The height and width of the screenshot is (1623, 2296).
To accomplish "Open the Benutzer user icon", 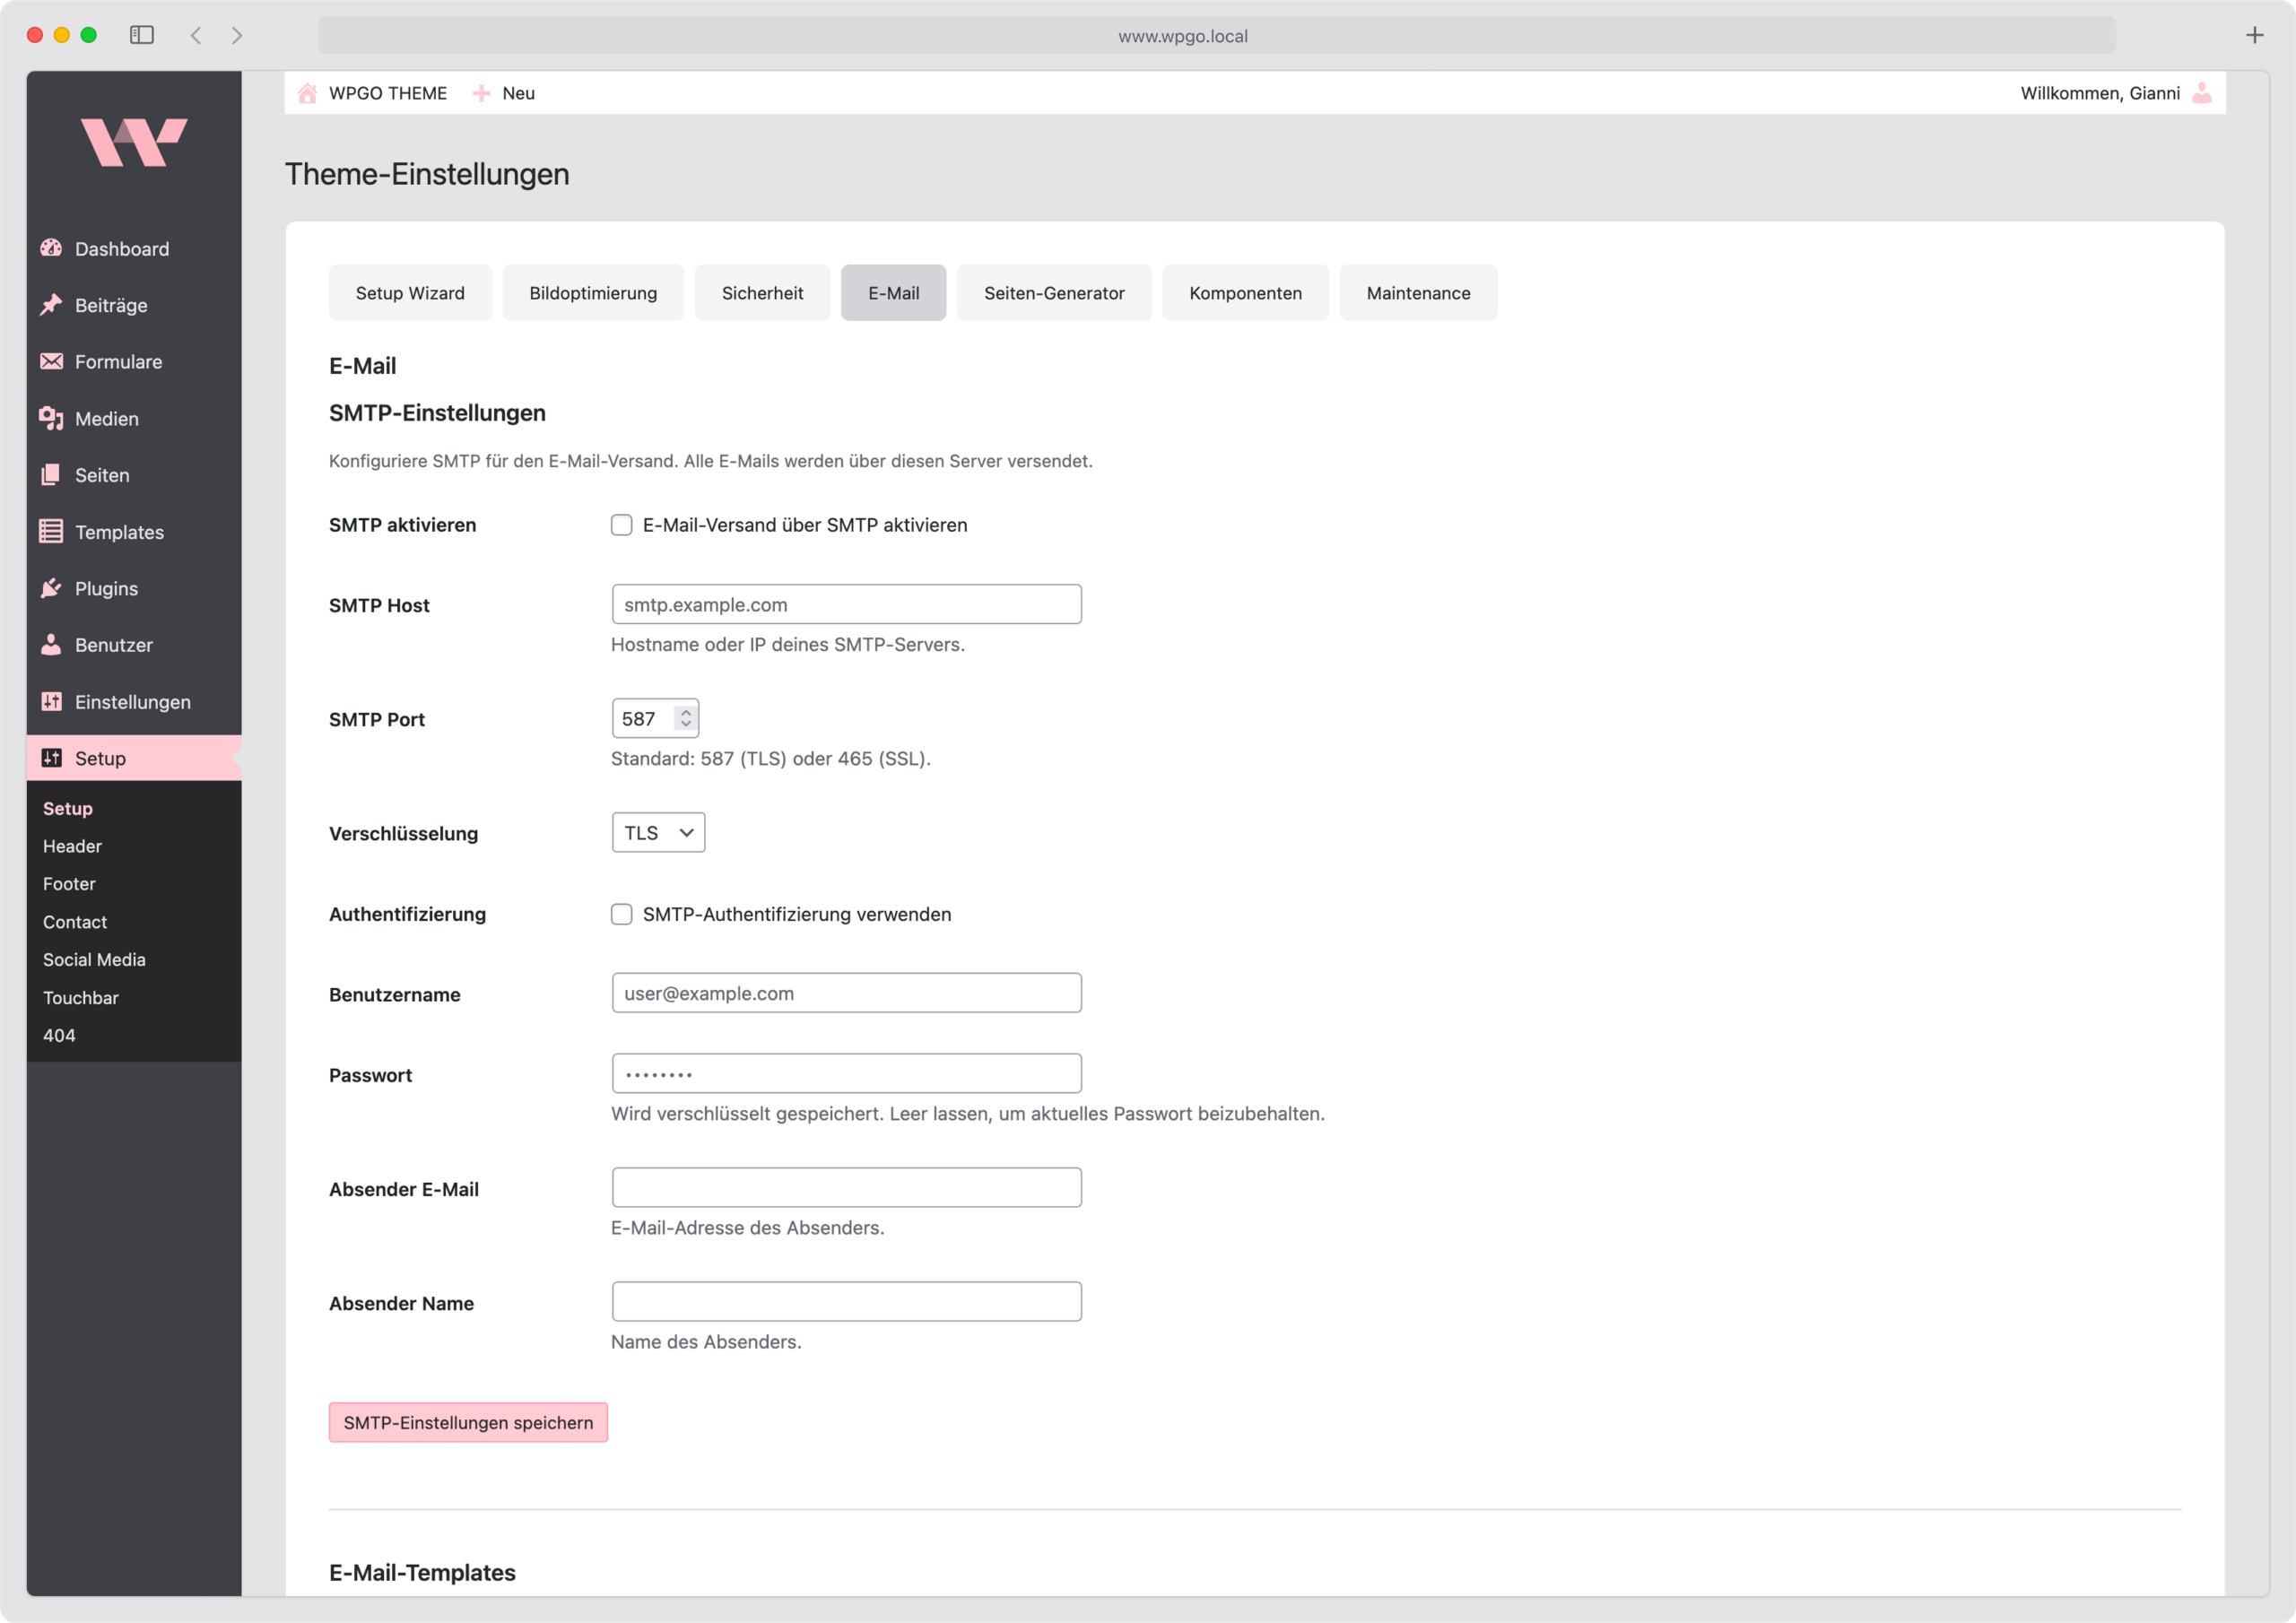I will click(52, 645).
